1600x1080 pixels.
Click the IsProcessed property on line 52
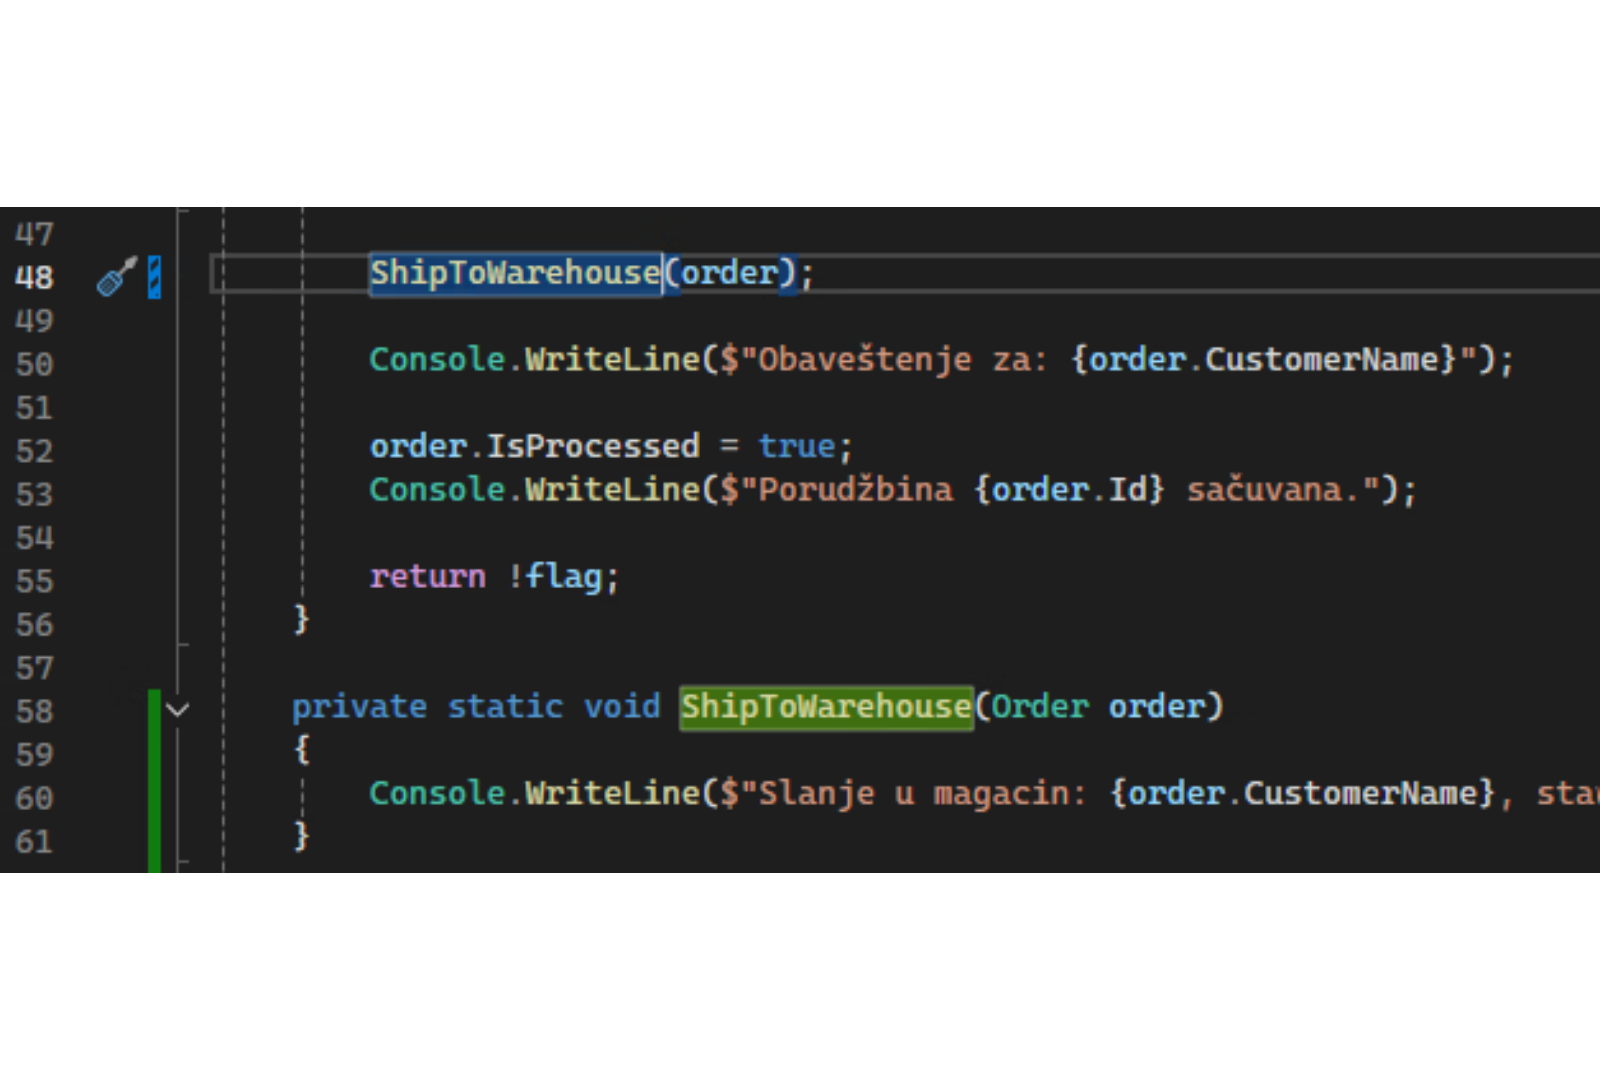592,446
